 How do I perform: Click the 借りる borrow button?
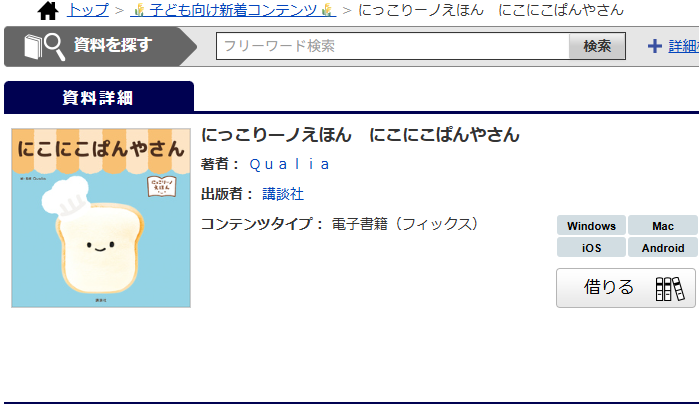coord(626,288)
